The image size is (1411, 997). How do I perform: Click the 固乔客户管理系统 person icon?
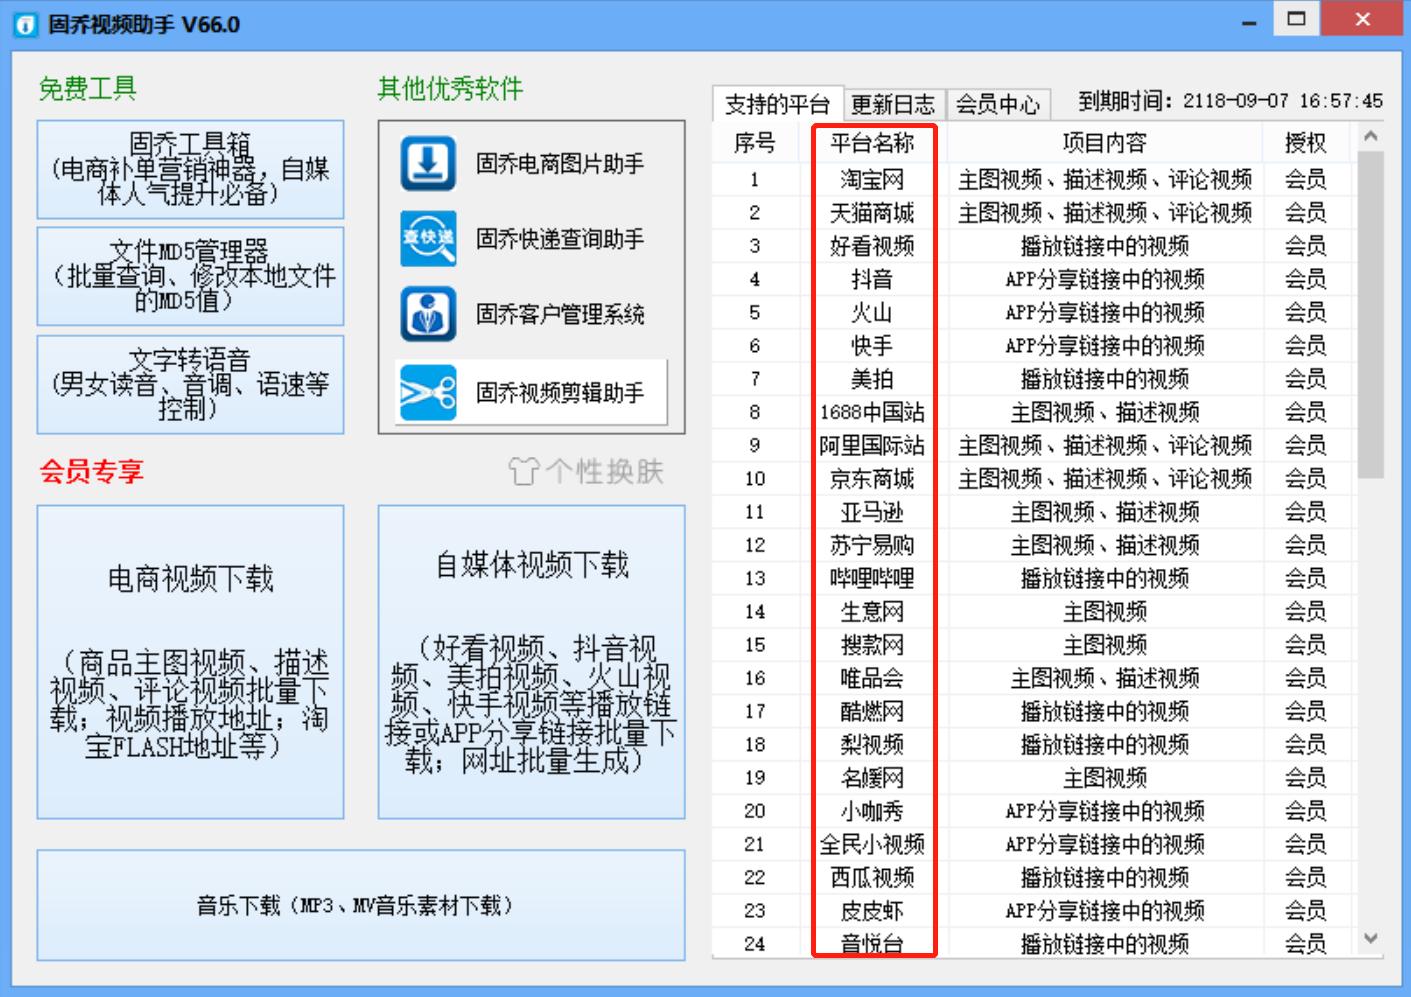click(x=428, y=314)
